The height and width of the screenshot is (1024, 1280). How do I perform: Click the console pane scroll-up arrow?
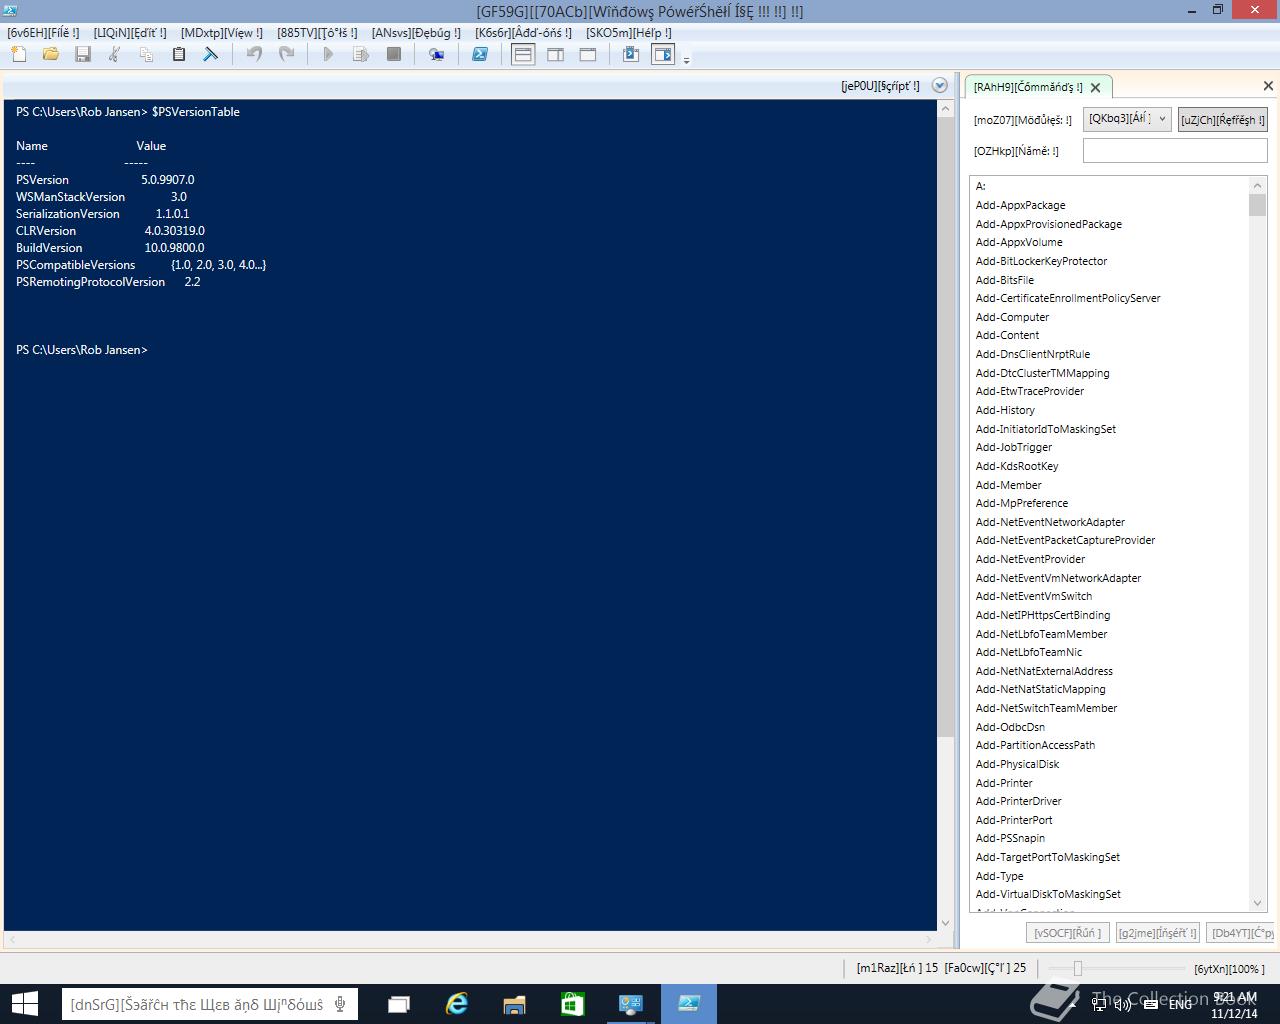(x=945, y=108)
